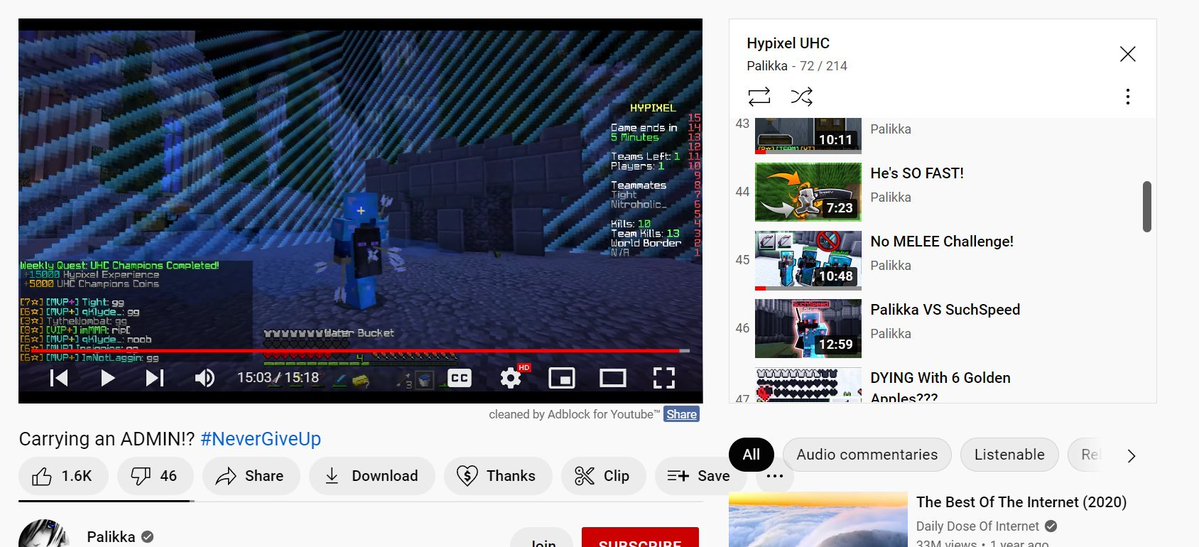Subscribe to the Palikka channel
The image size is (1199, 547).
coord(640,537)
